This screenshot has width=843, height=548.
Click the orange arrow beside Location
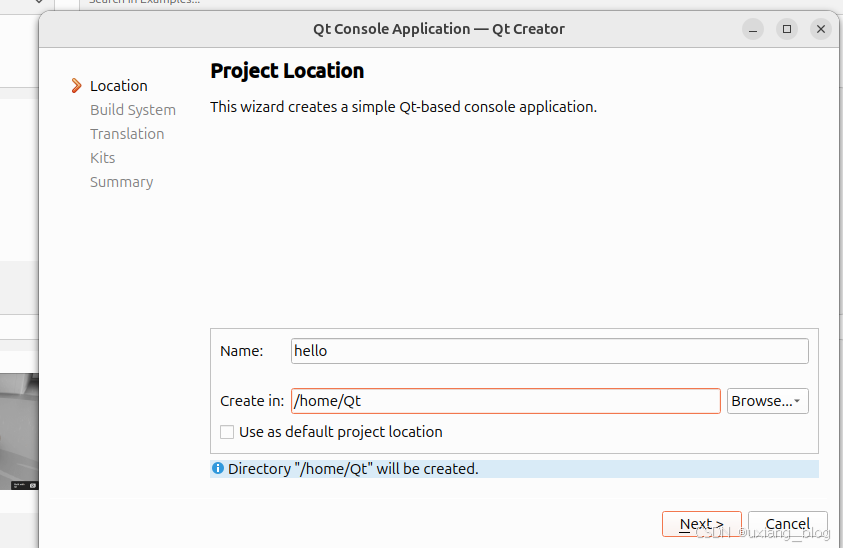76,86
